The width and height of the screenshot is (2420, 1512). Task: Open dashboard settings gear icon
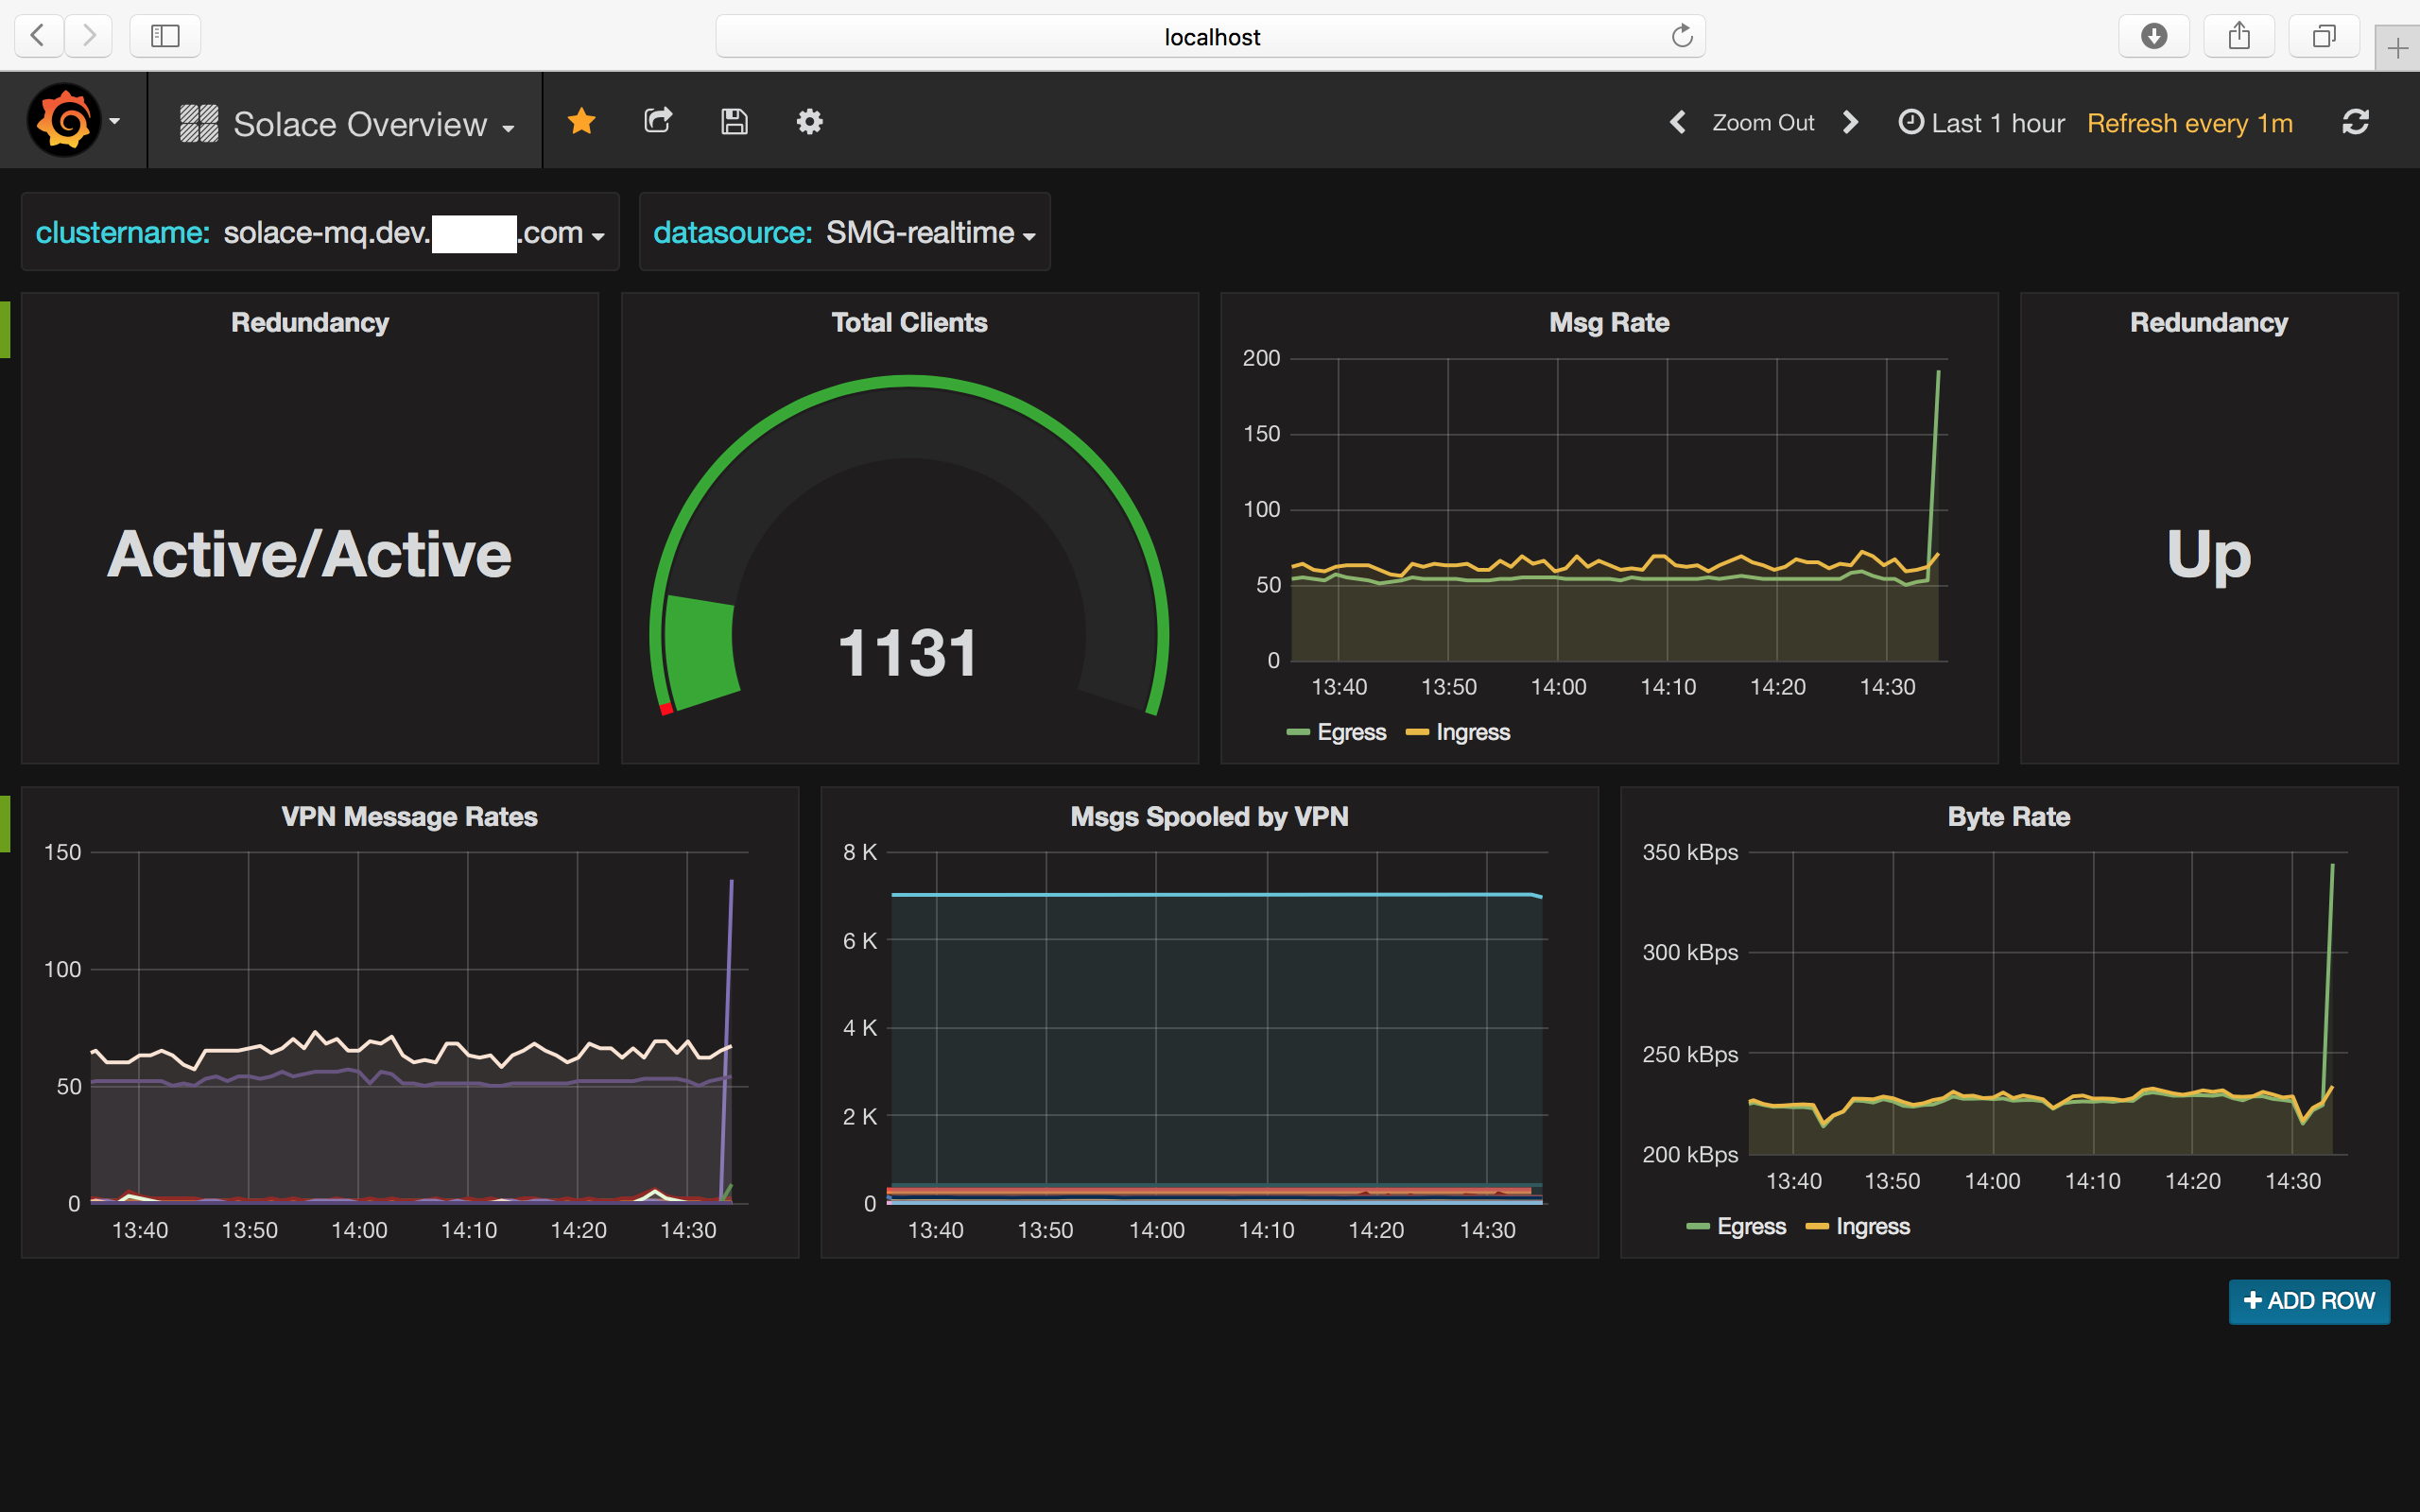coord(809,122)
